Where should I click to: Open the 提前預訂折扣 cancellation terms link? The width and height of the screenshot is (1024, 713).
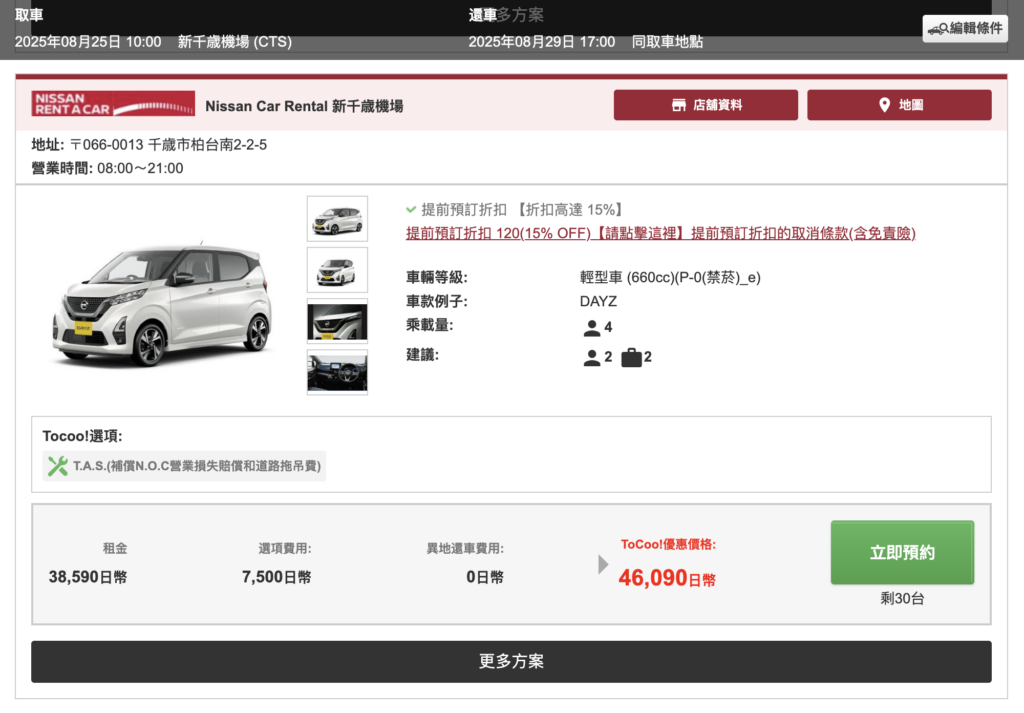(660, 233)
